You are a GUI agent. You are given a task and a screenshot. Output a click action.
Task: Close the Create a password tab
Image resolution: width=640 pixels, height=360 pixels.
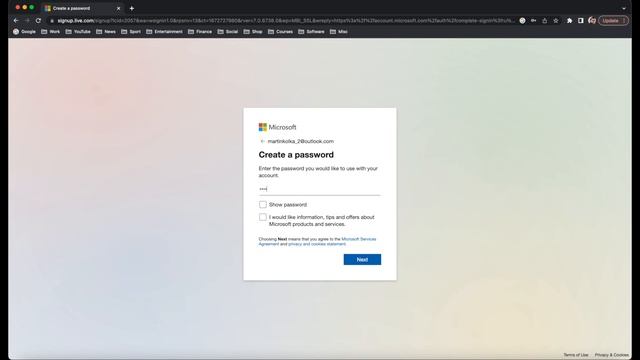point(118,8)
